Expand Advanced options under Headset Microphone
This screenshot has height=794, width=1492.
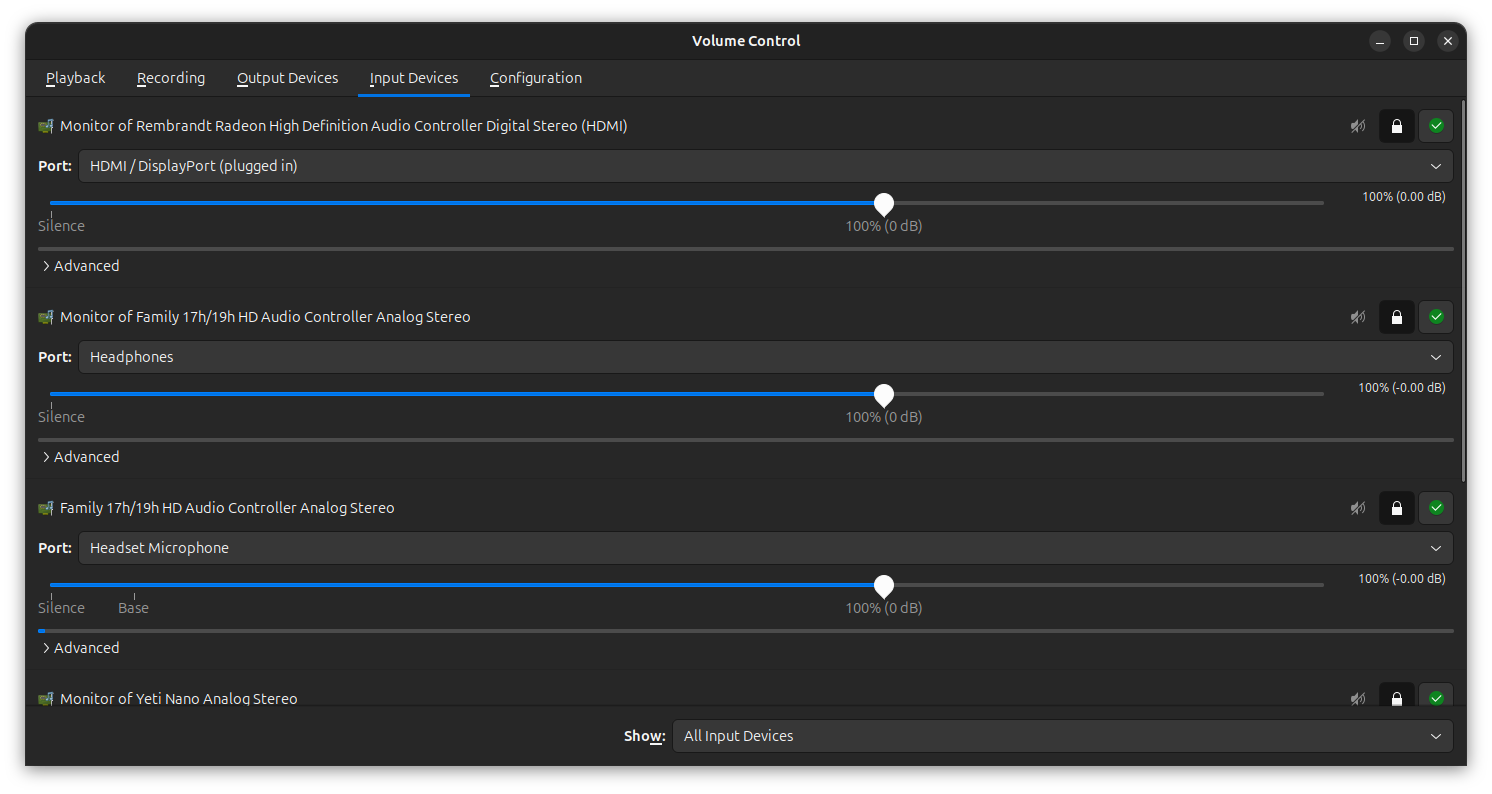tap(80, 648)
